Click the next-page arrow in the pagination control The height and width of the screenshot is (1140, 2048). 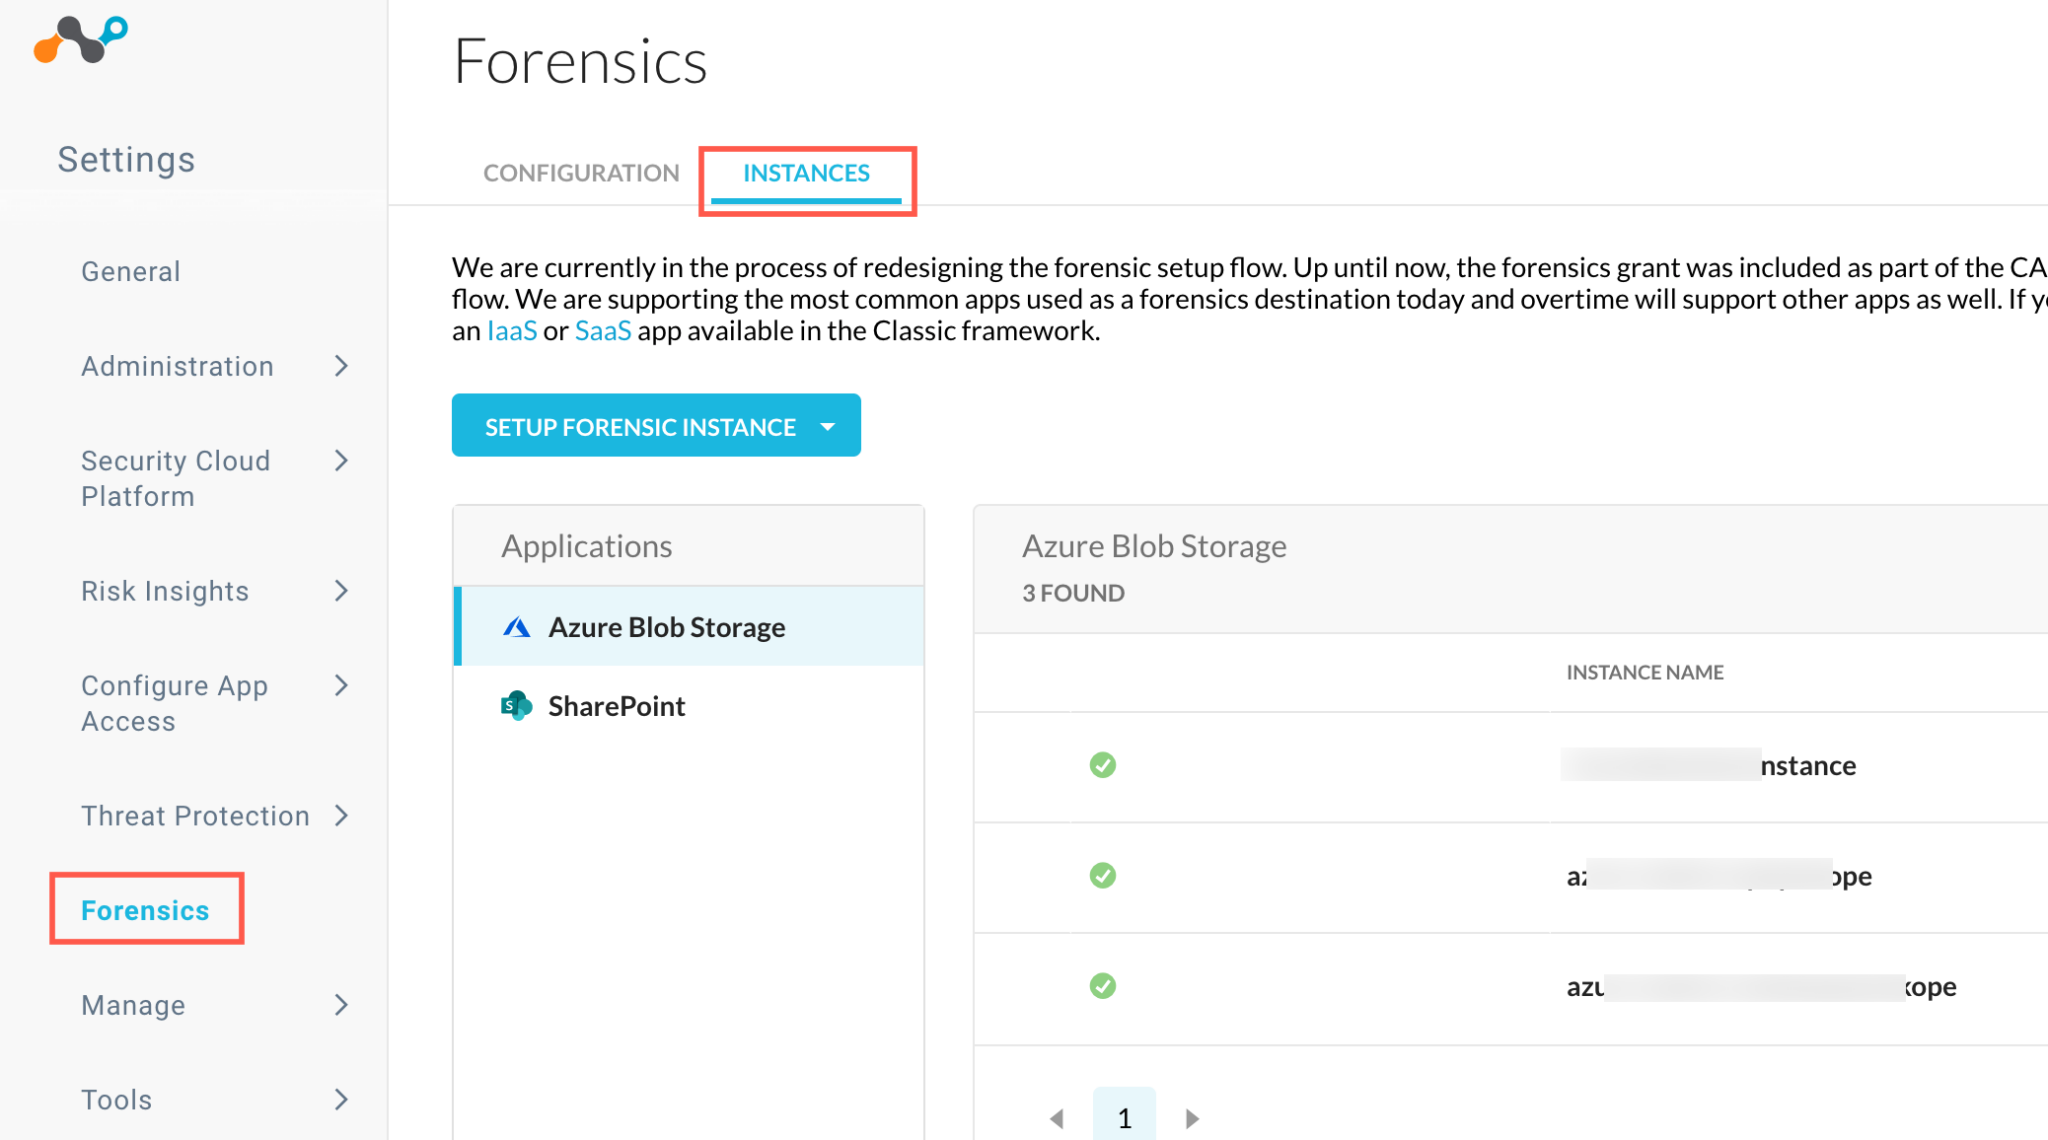1192,1117
